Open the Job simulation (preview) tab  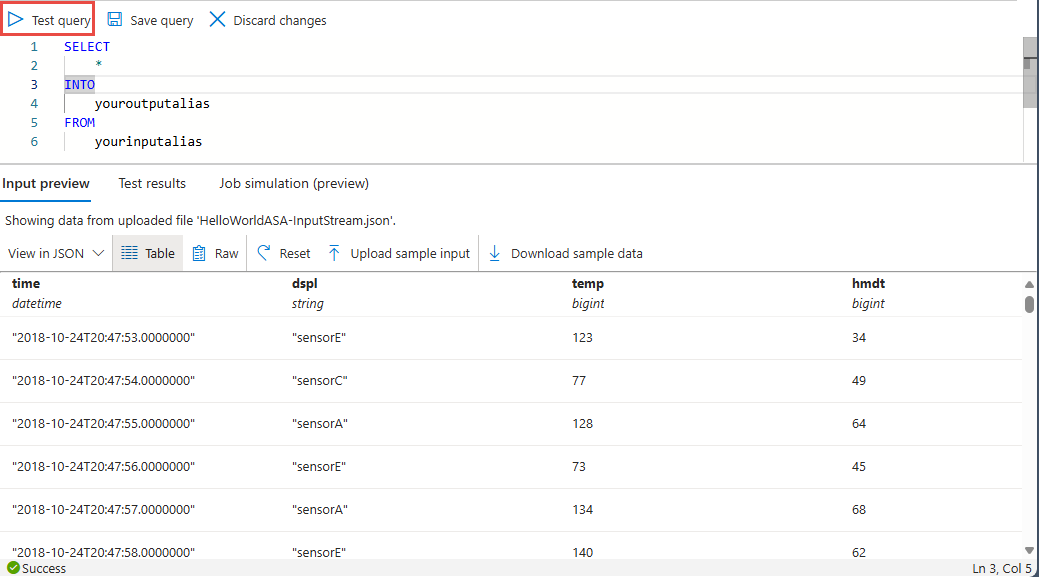point(294,184)
